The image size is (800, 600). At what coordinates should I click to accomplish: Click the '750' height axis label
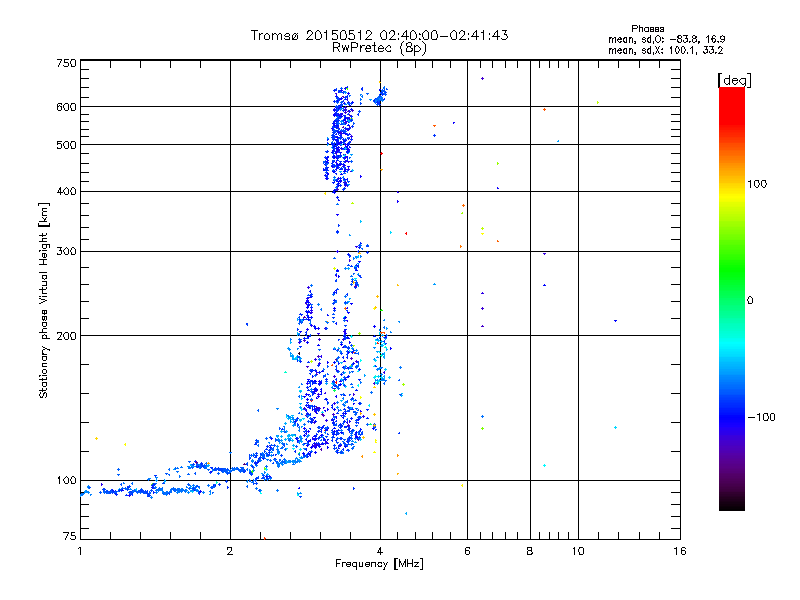click(x=66, y=63)
